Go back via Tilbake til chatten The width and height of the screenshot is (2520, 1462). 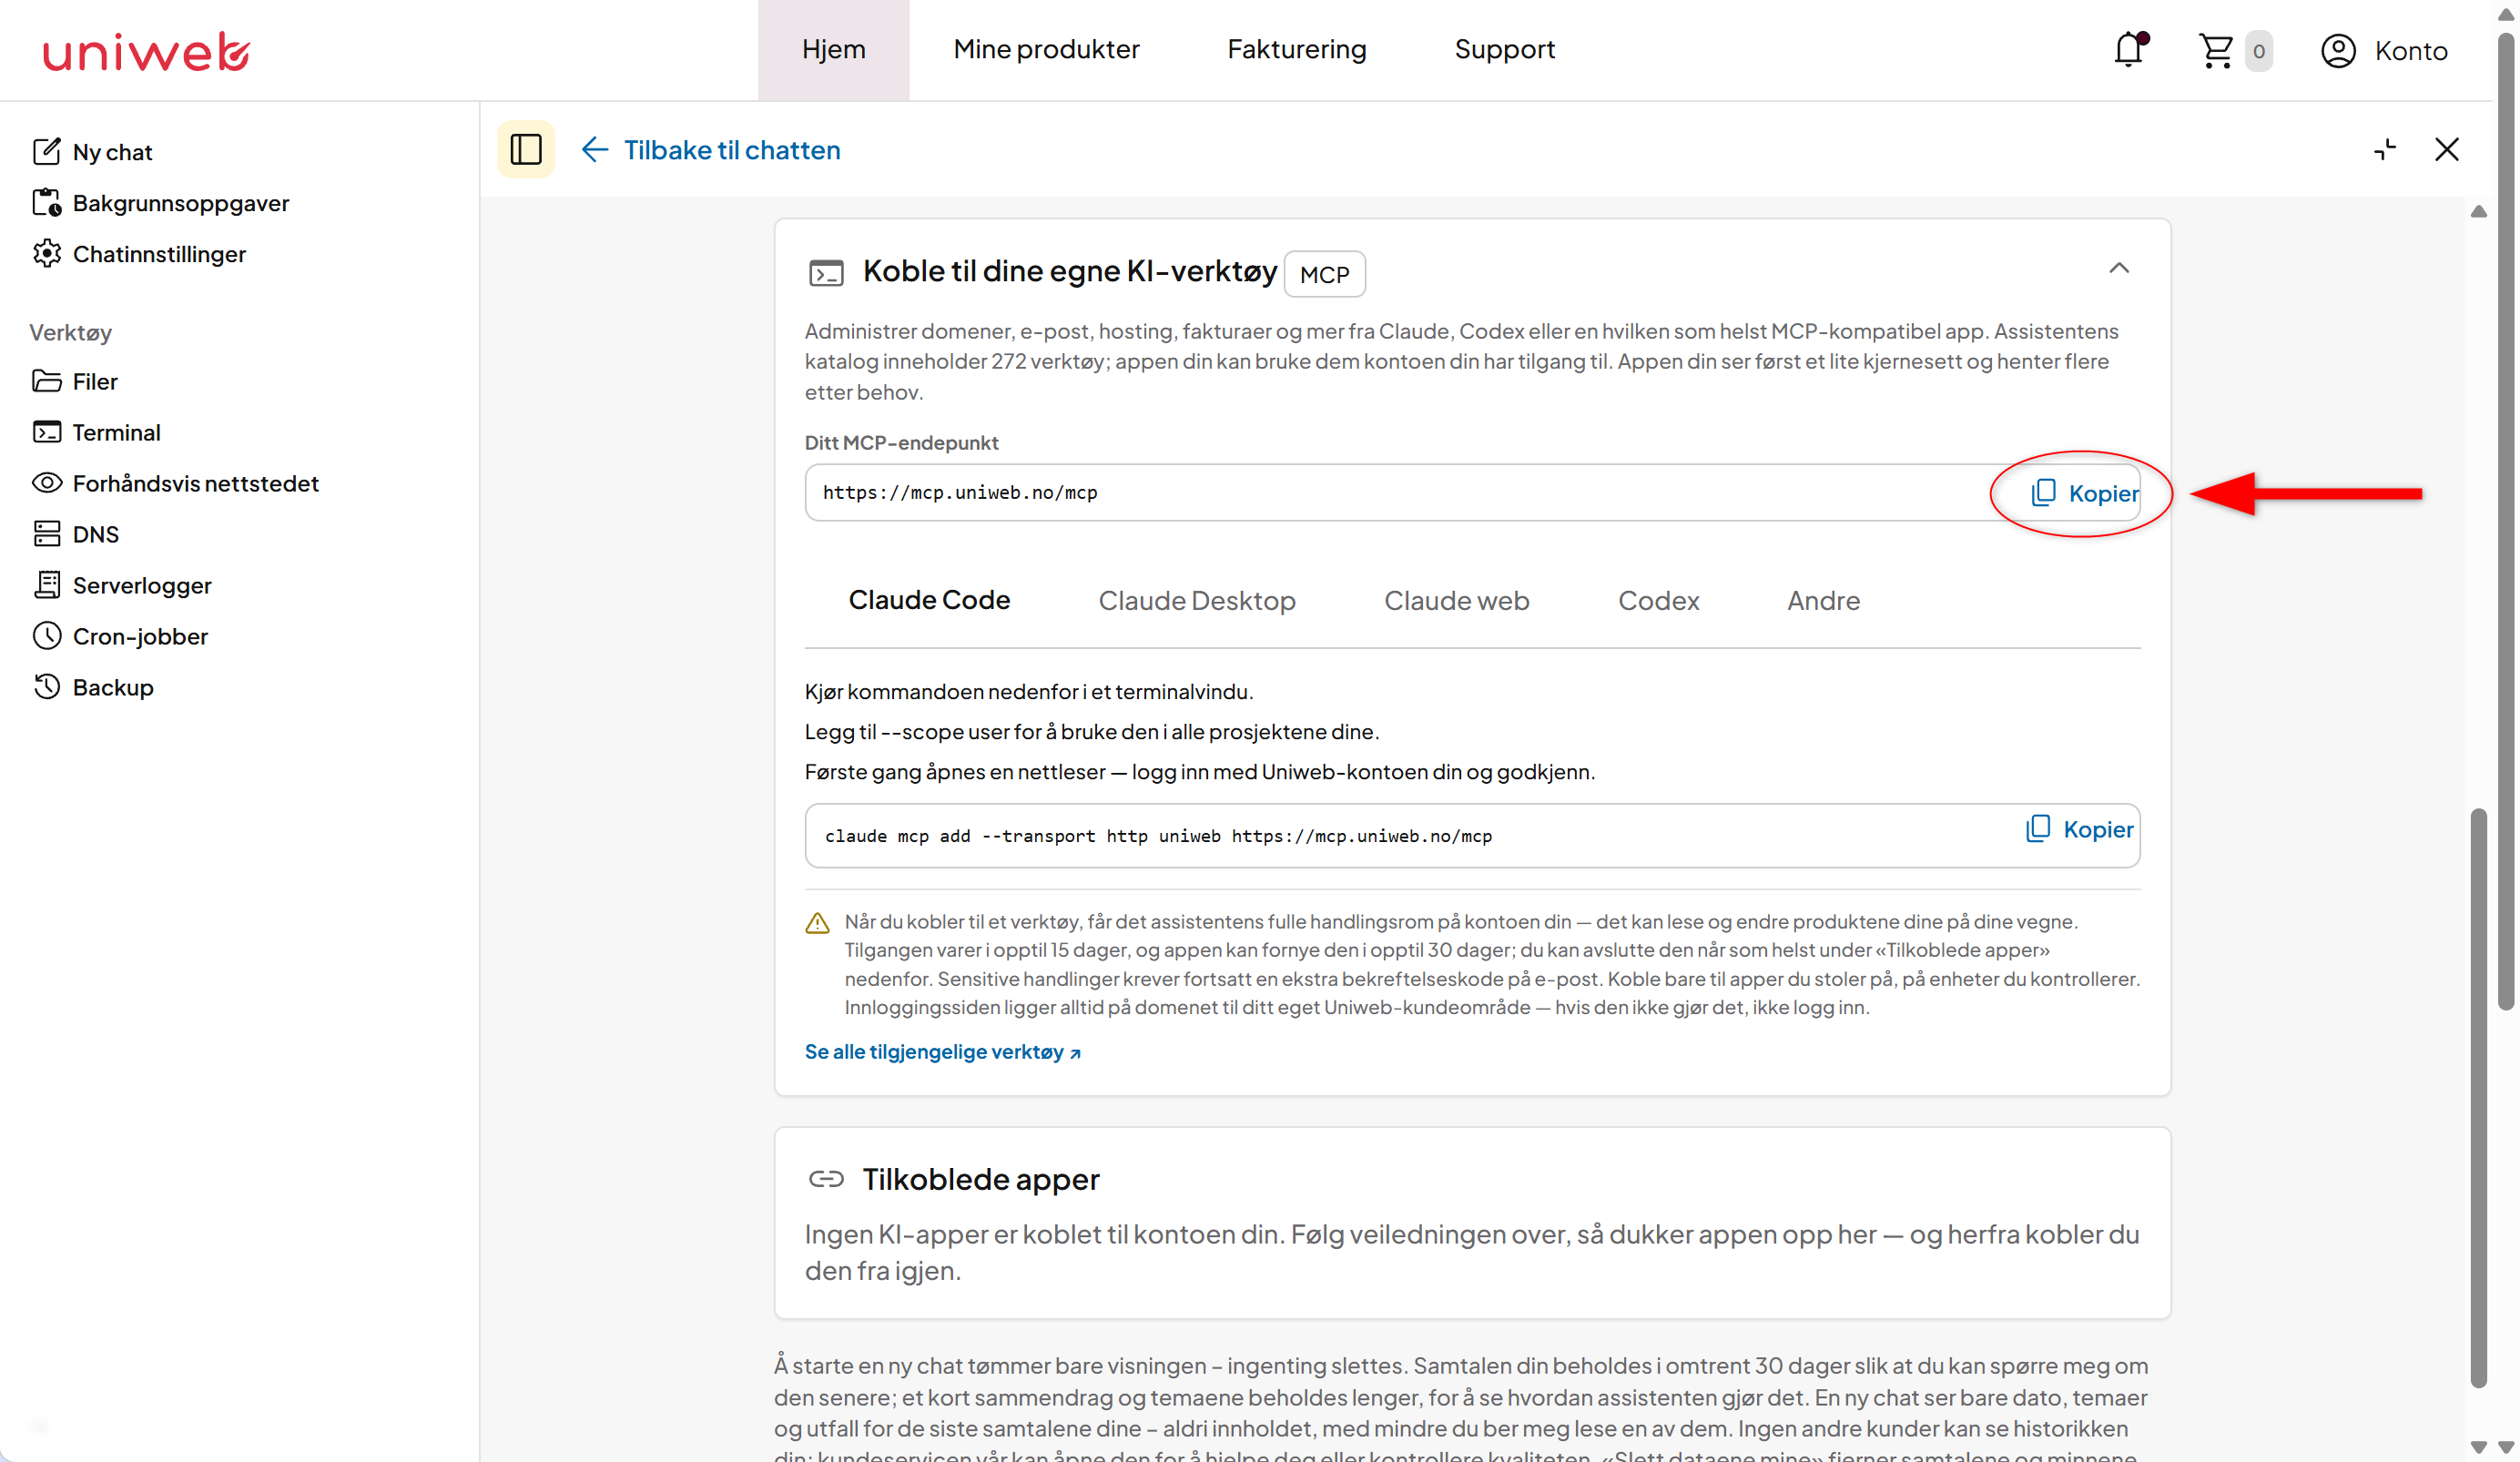click(x=711, y=150)
